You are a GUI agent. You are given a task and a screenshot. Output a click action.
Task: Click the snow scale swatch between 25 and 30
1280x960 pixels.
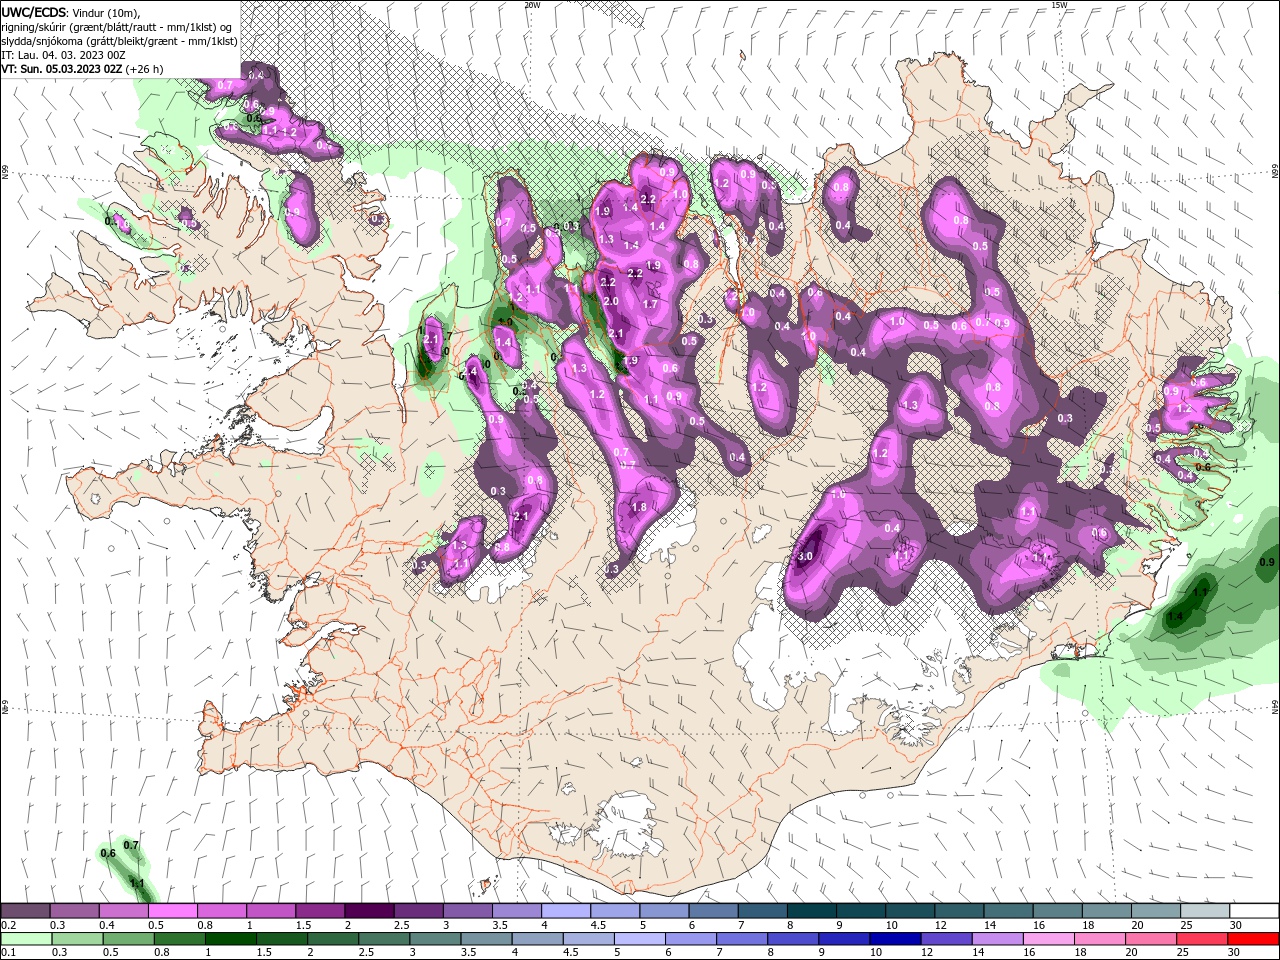1205,911
